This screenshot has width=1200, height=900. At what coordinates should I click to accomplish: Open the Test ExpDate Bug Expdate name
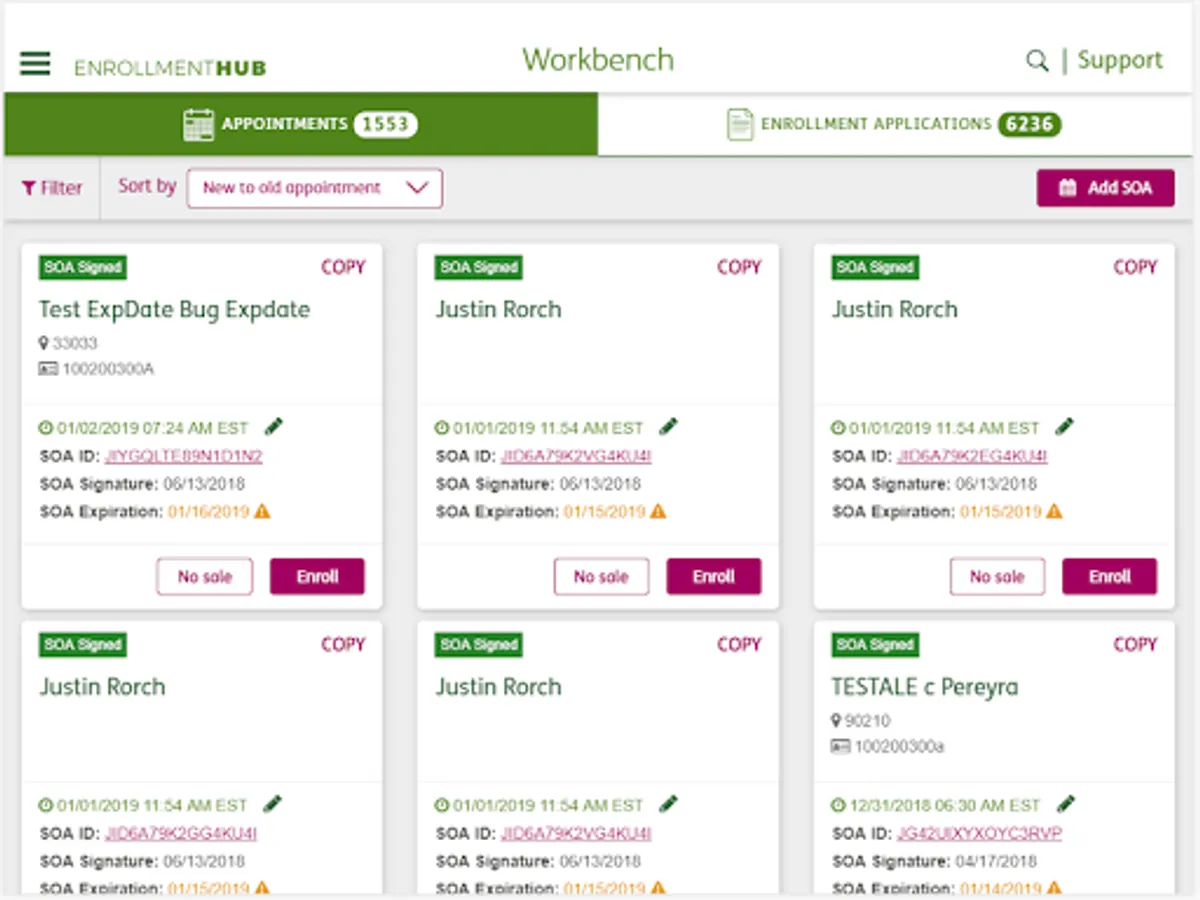(x=175, y=310)
